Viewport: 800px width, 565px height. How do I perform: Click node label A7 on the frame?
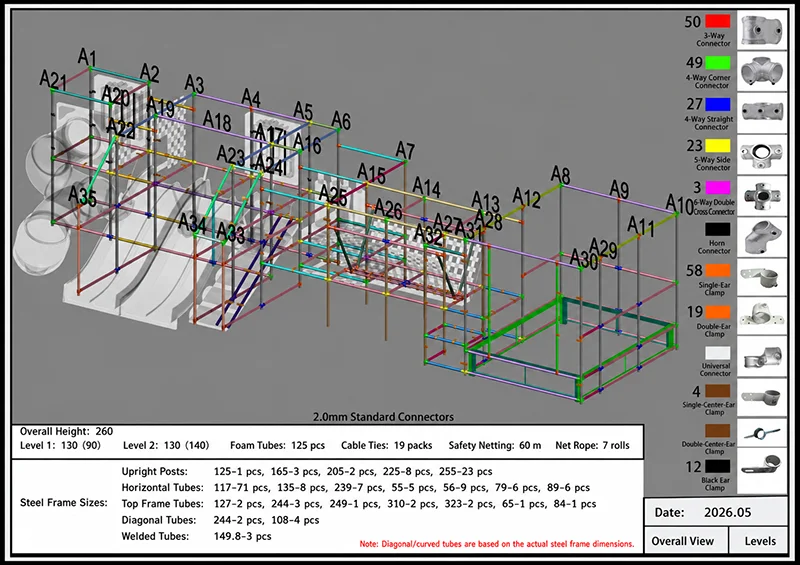(x=405, y=151)
